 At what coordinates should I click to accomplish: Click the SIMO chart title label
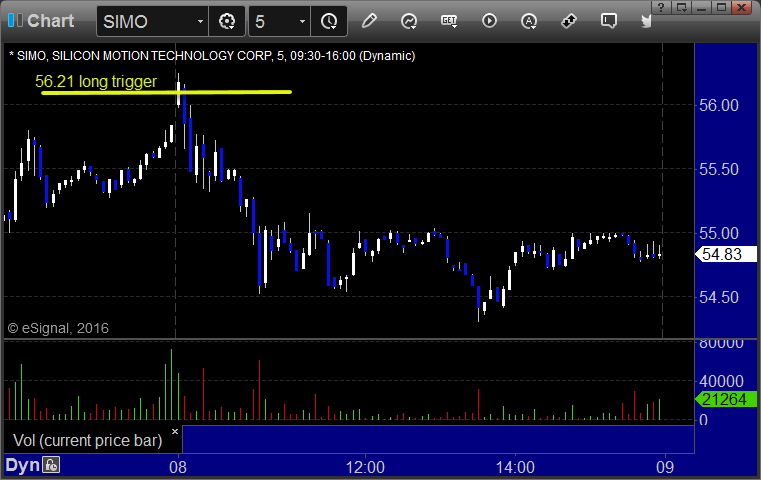212,56
